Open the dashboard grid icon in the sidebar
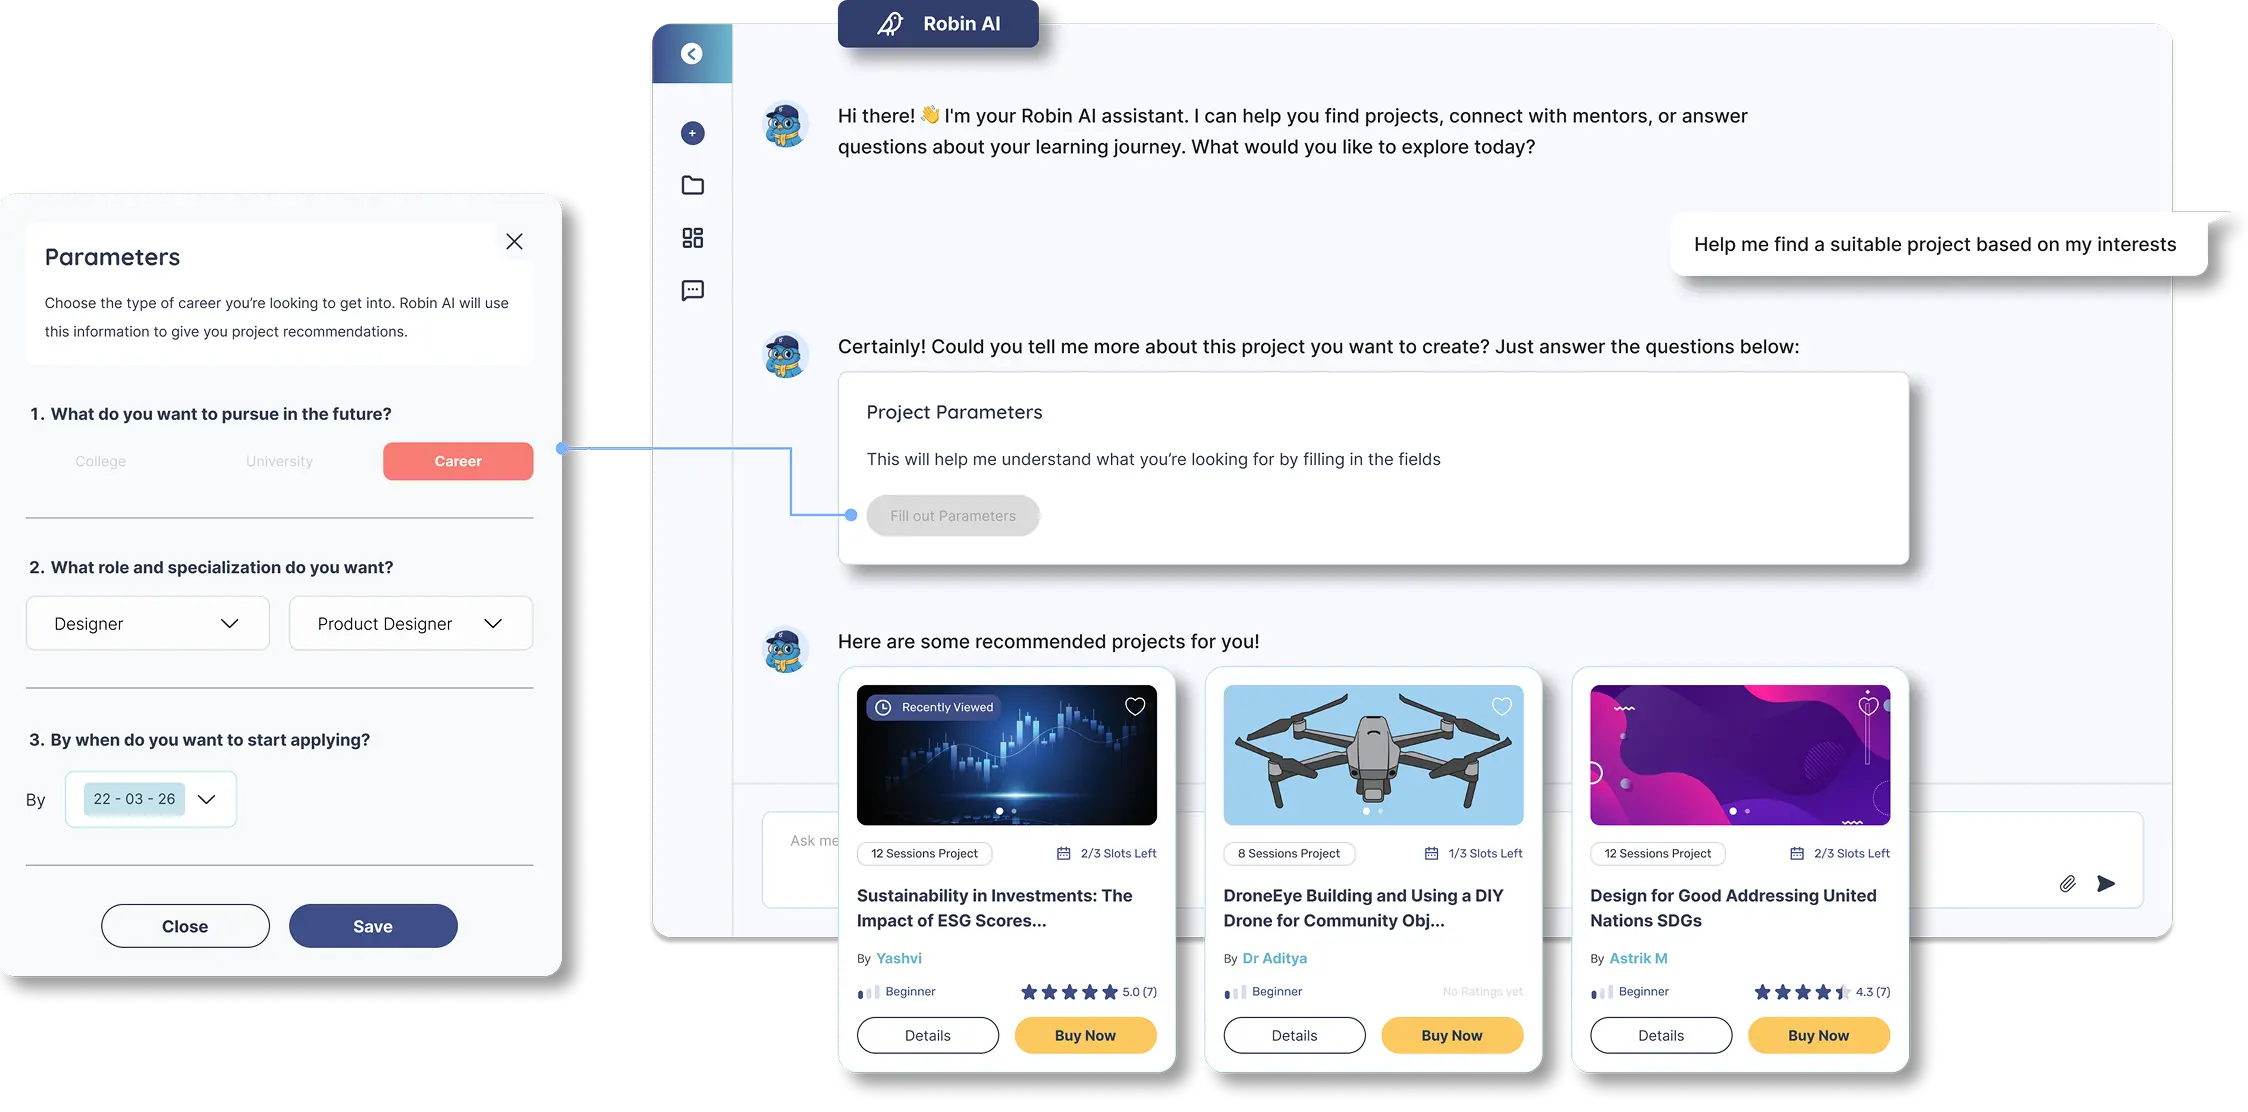2248x1112 pixels. tap(692, 238)
